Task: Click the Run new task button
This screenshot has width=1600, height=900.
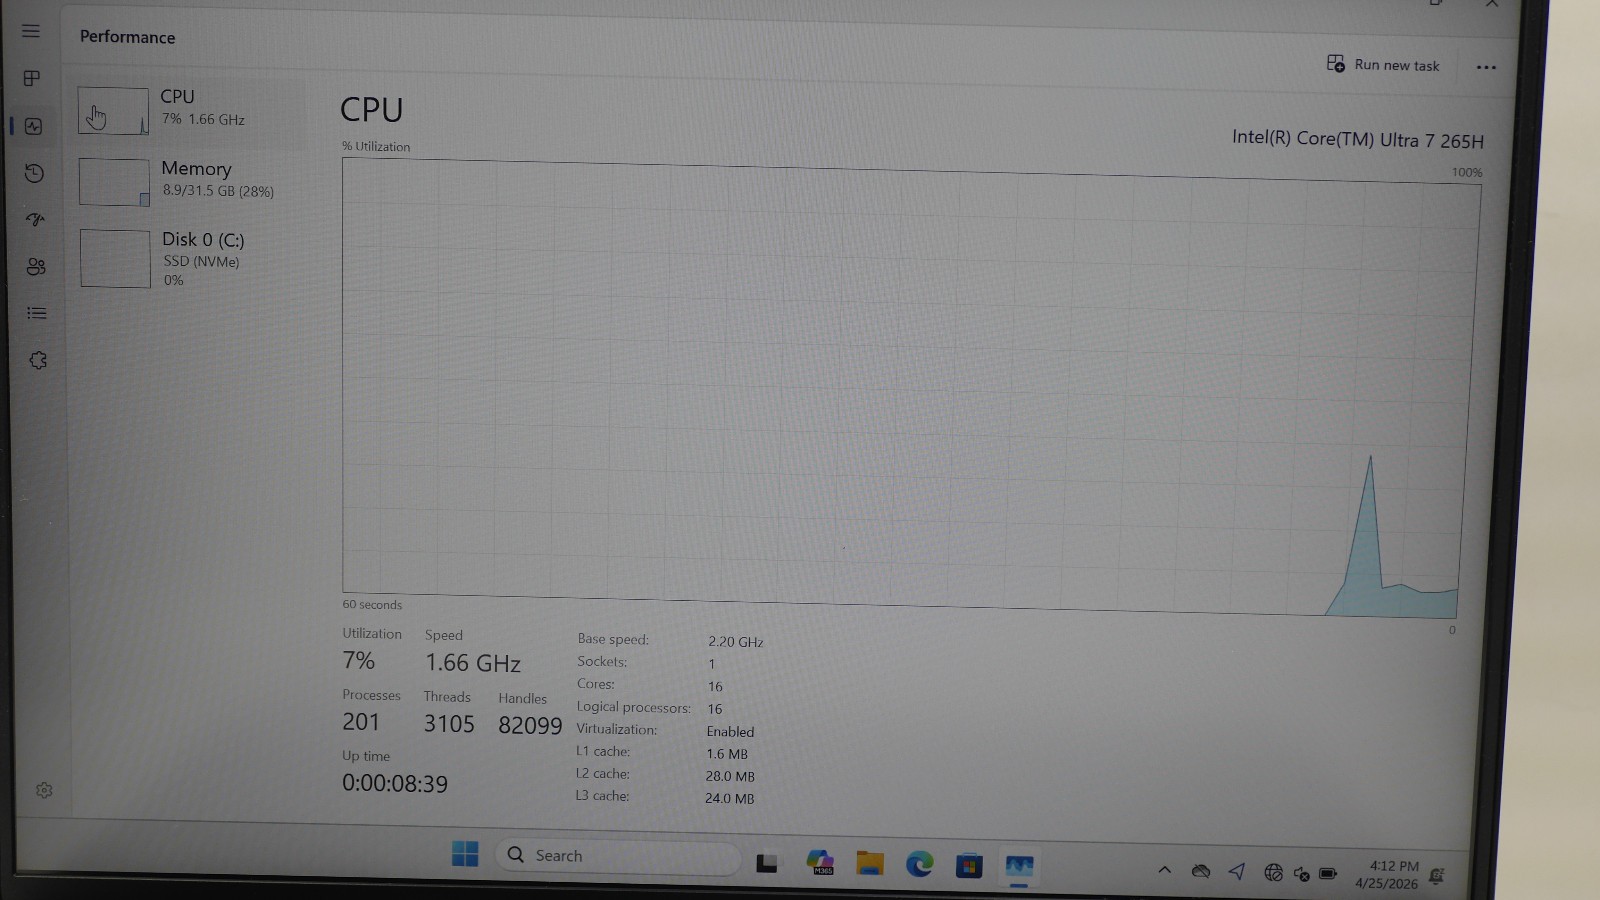Action: 1383,65
